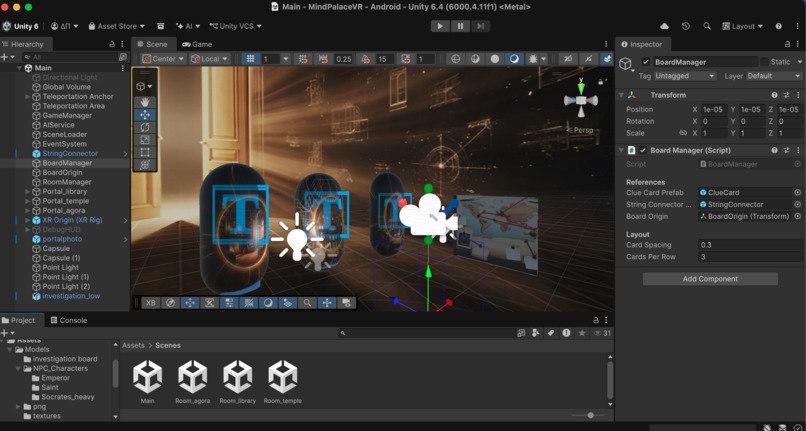806x431 pixels.
Task: Click the Add Component button
Action: (x=710, y=279)
